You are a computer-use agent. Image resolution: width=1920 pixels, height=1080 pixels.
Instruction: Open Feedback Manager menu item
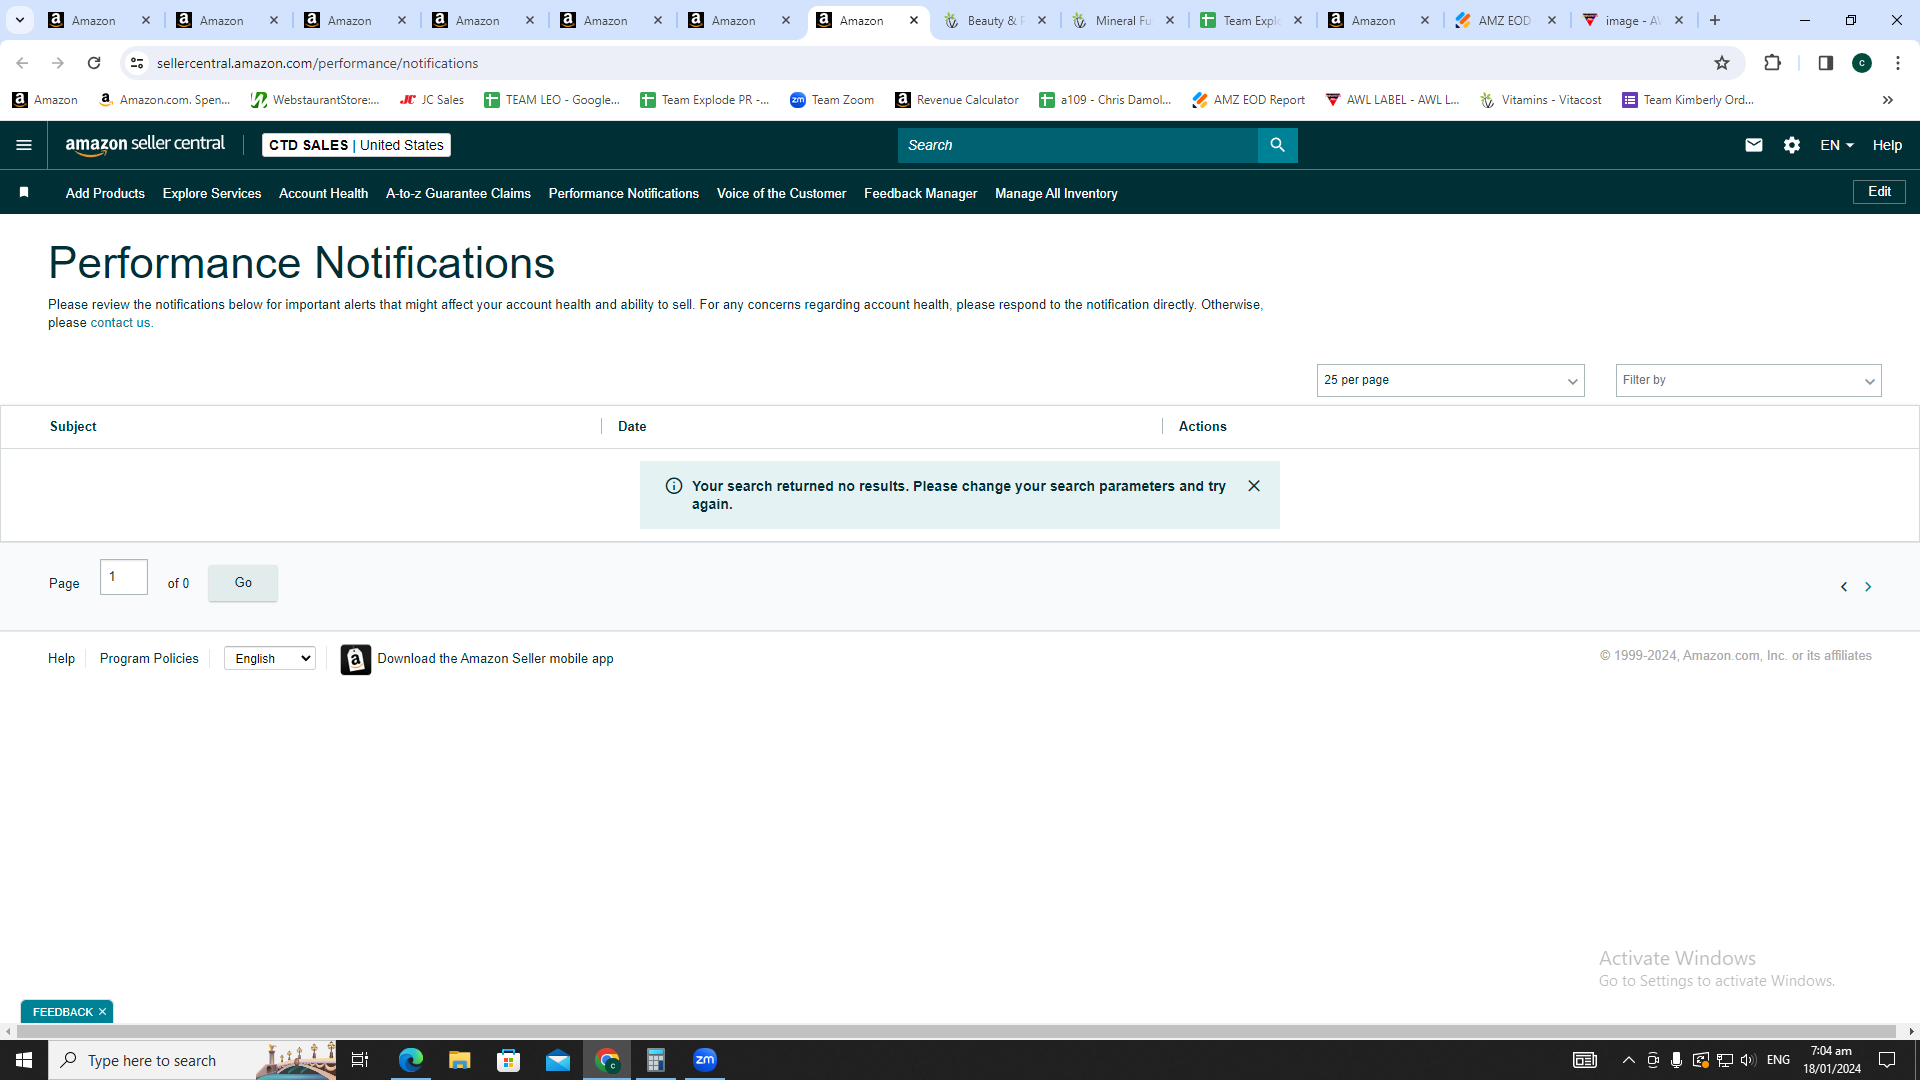pos(920,193)
